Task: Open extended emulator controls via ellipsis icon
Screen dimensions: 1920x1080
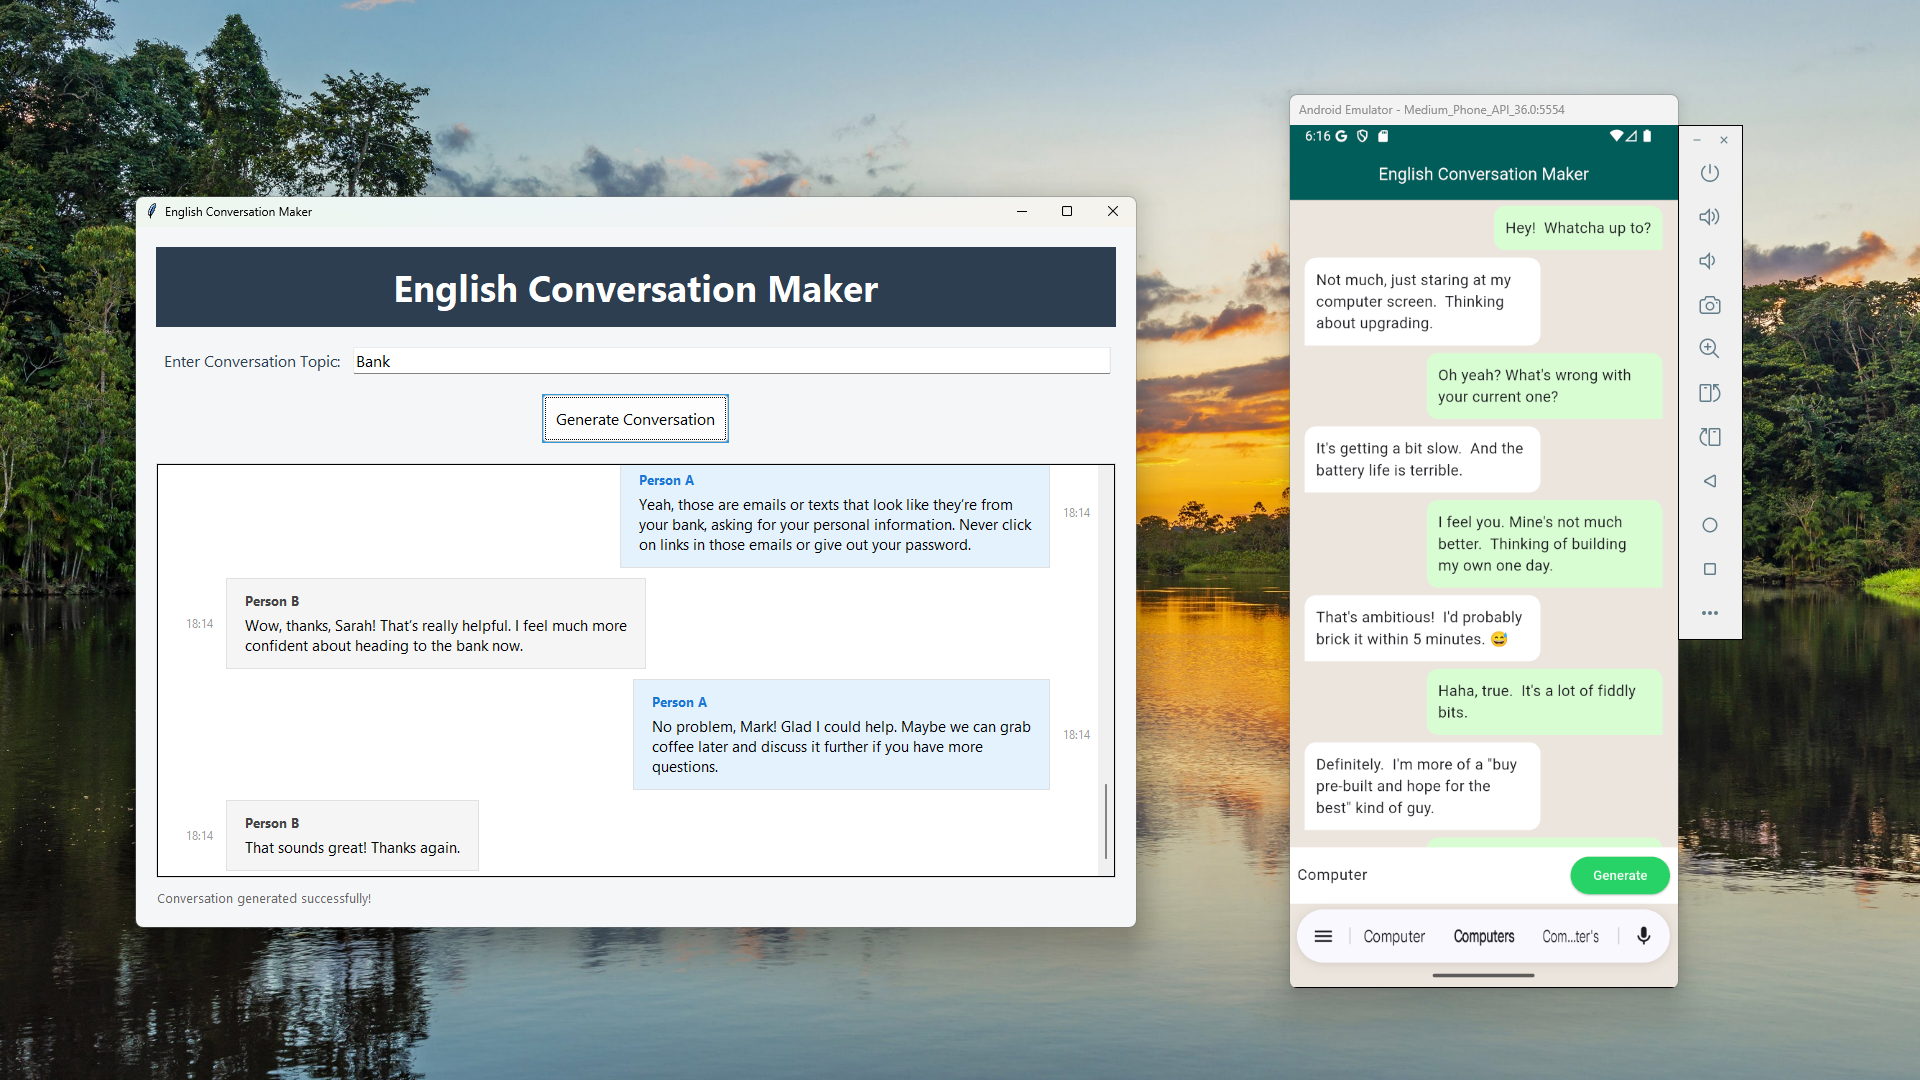Action: (x=1710, y=613)
